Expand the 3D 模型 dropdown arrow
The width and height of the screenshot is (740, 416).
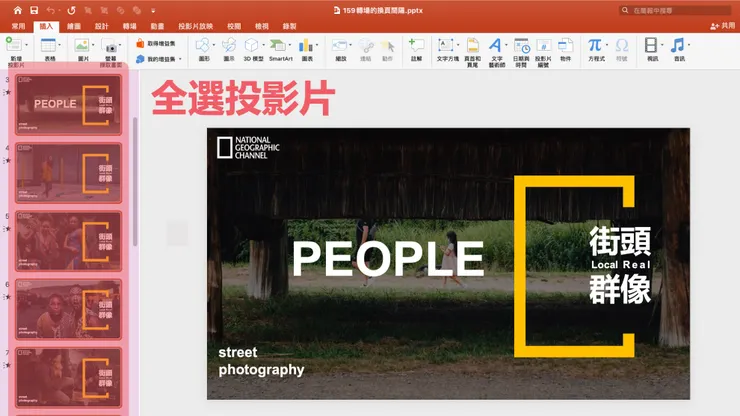(263, 45)
